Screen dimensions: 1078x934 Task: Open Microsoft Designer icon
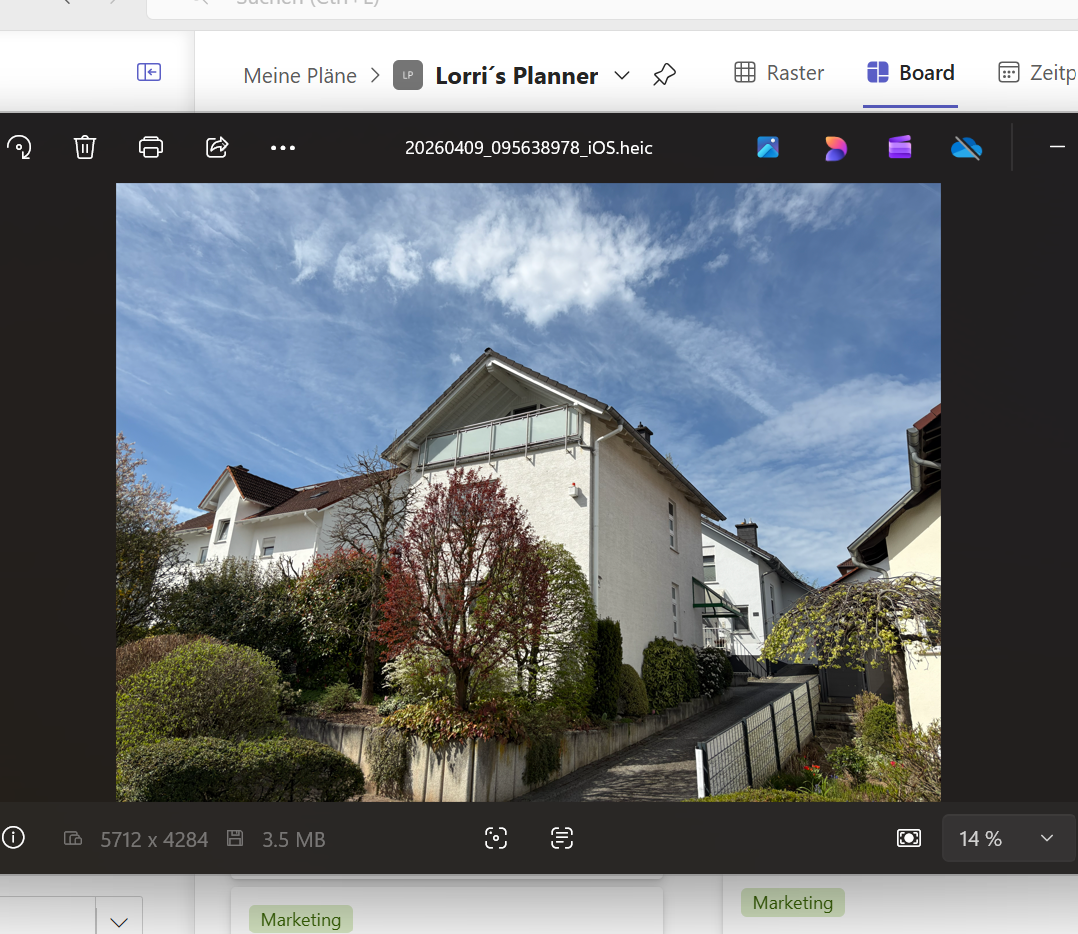(835, 148)
